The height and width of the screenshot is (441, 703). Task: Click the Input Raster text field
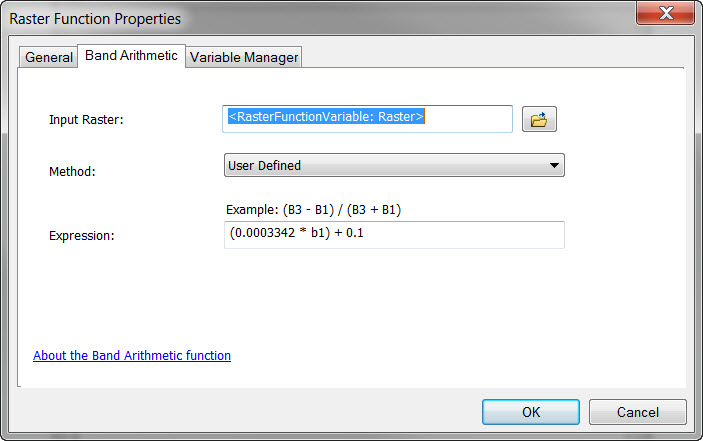(x=367, y=118)
